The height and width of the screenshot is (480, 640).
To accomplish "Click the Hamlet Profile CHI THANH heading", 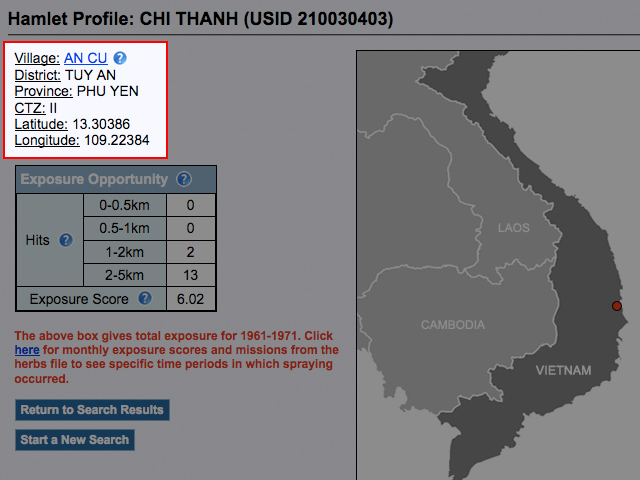I will [200, 19].
